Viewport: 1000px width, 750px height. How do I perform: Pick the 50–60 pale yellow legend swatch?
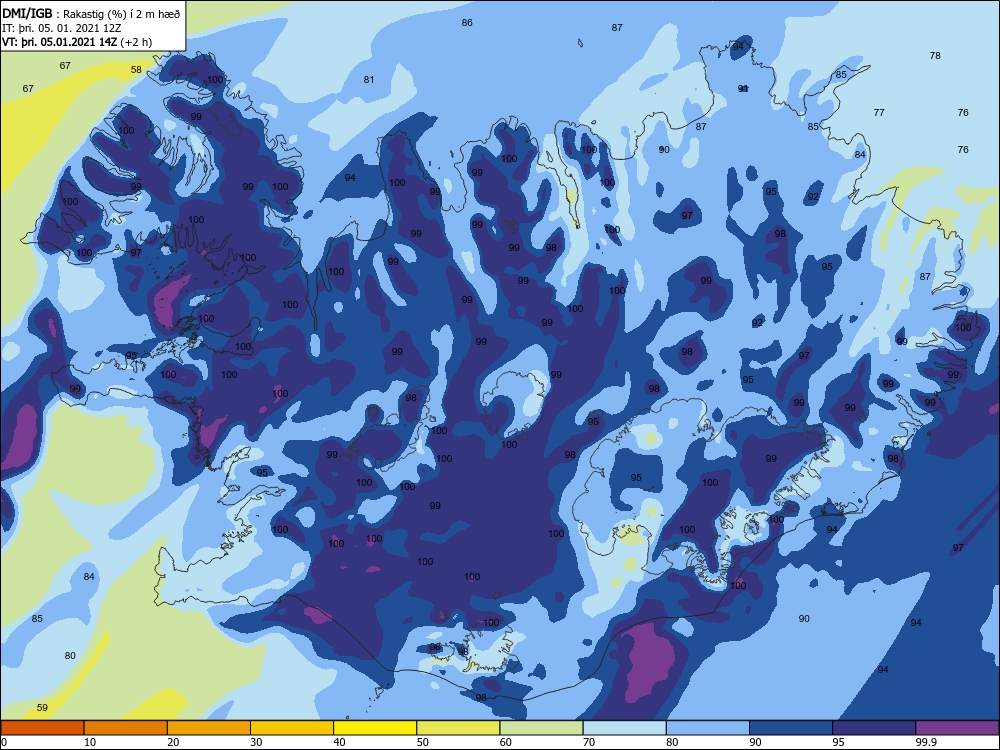tap(458, 728)
